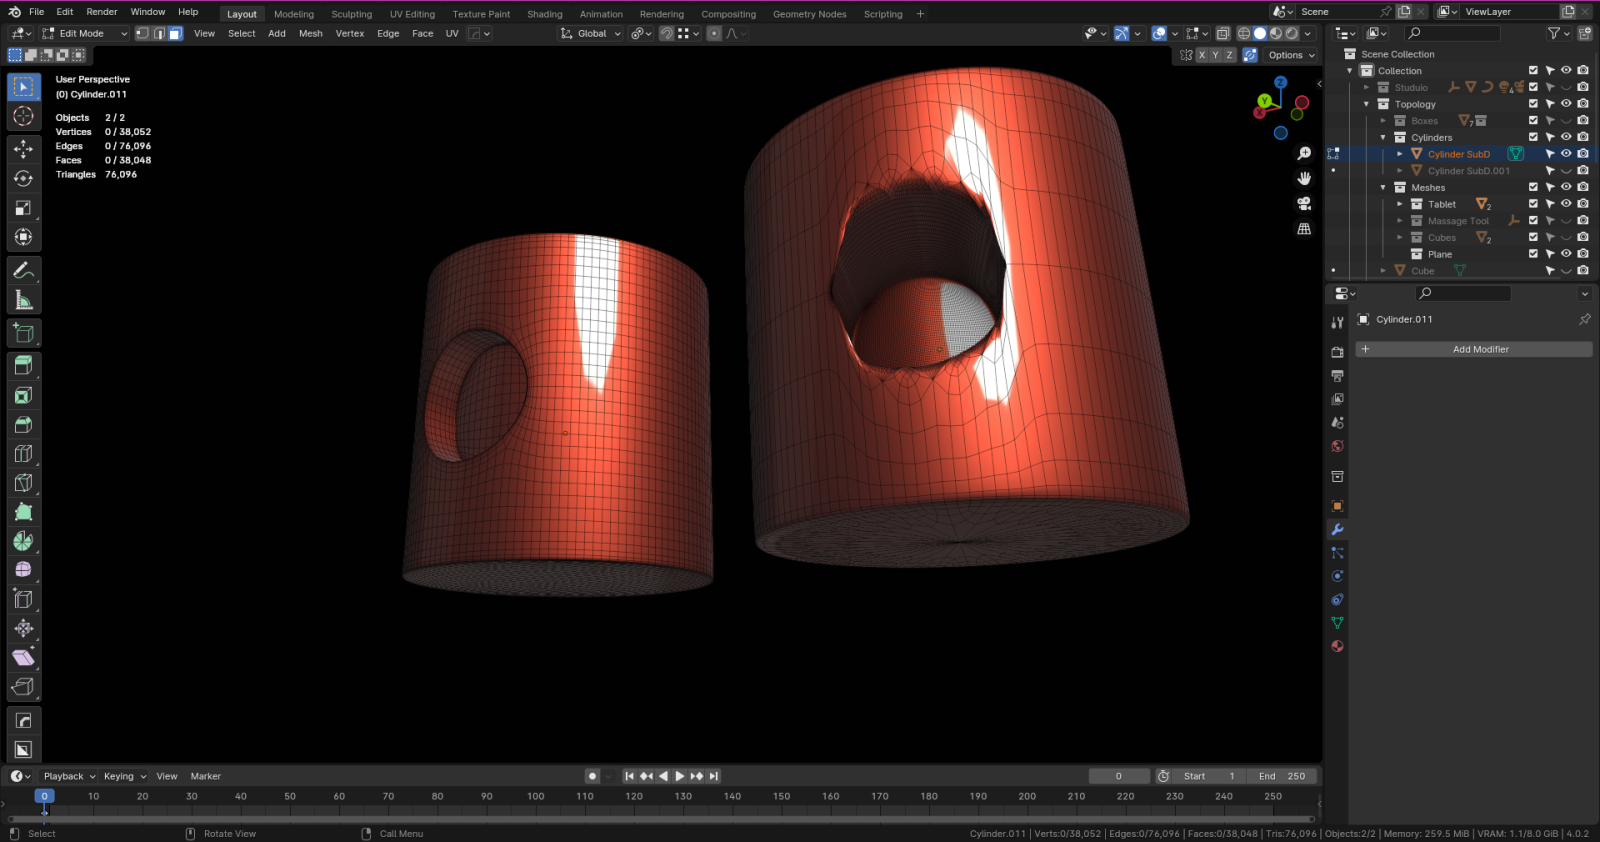This screenshot has height=842, width=1600.
Task: Disable render for Meshes collection
Action: coord(1583,187)
